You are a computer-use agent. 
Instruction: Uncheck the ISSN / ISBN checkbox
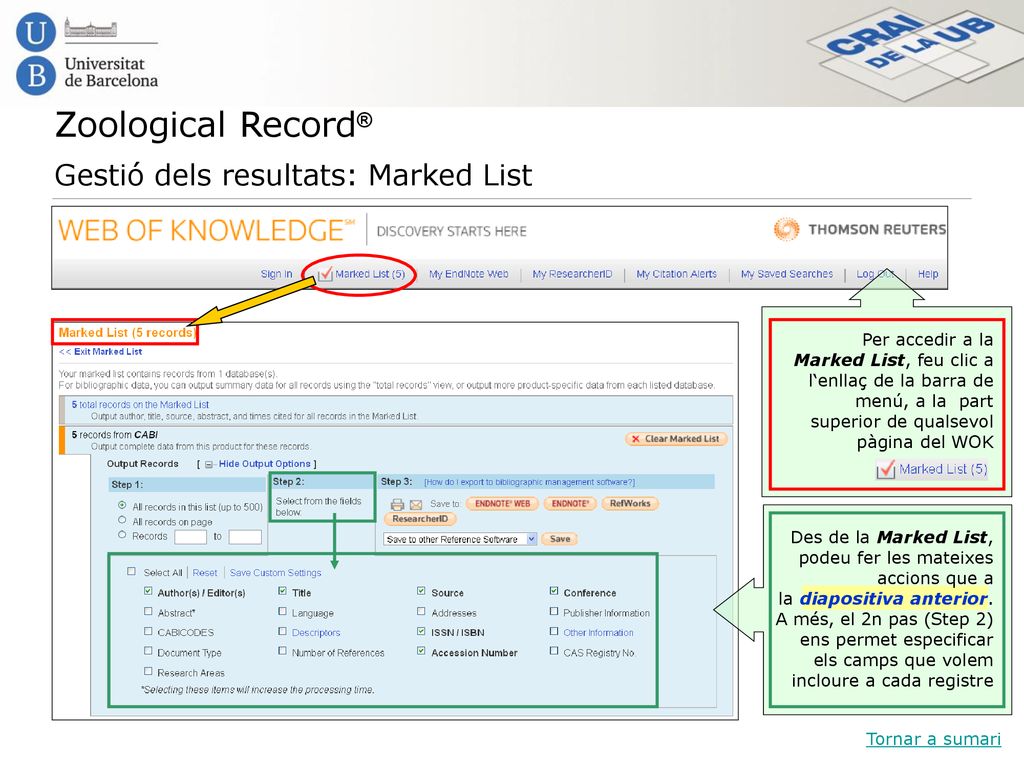tap(421, 632)
